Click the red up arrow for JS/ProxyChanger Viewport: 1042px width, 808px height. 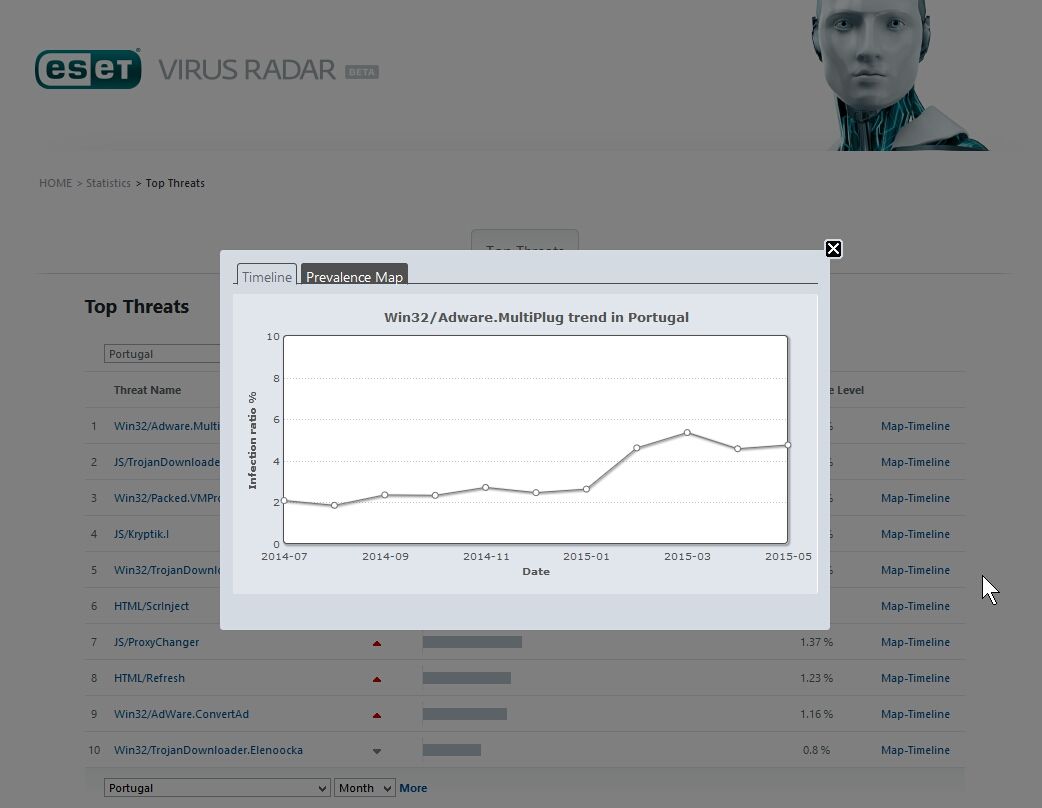[x=377, y=643]
